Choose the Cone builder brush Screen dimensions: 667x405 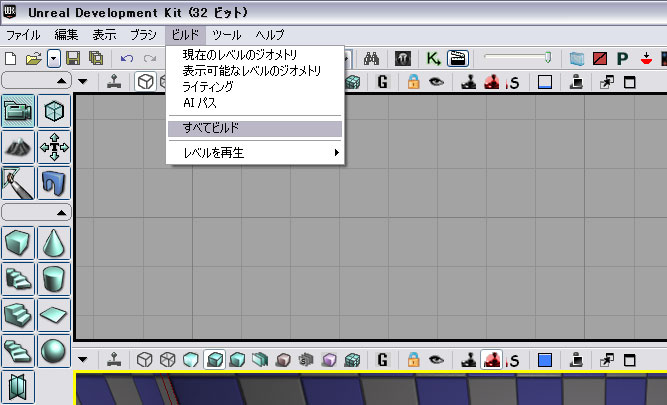tap(54, 243)
